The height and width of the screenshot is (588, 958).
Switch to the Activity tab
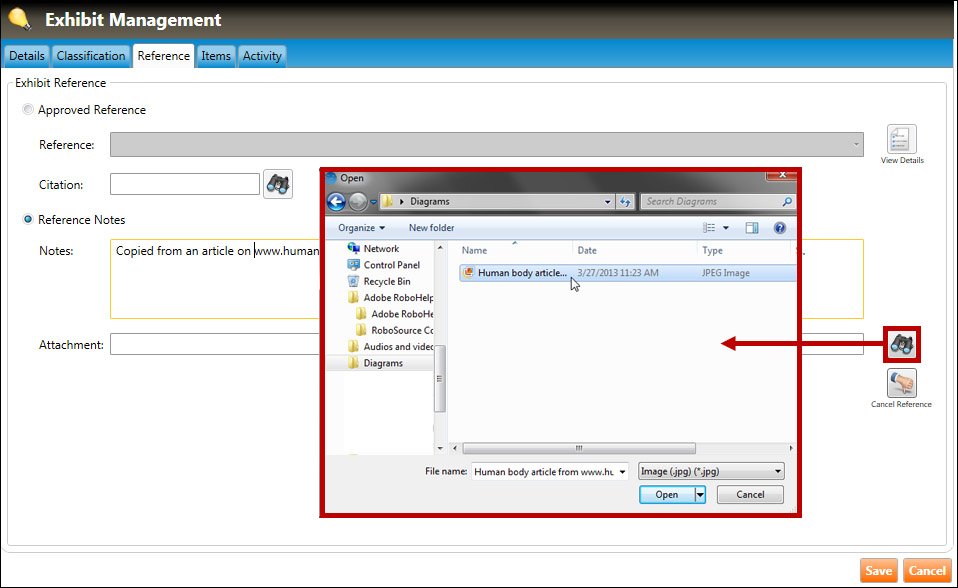pyautogui.click(x=262, y=56)
